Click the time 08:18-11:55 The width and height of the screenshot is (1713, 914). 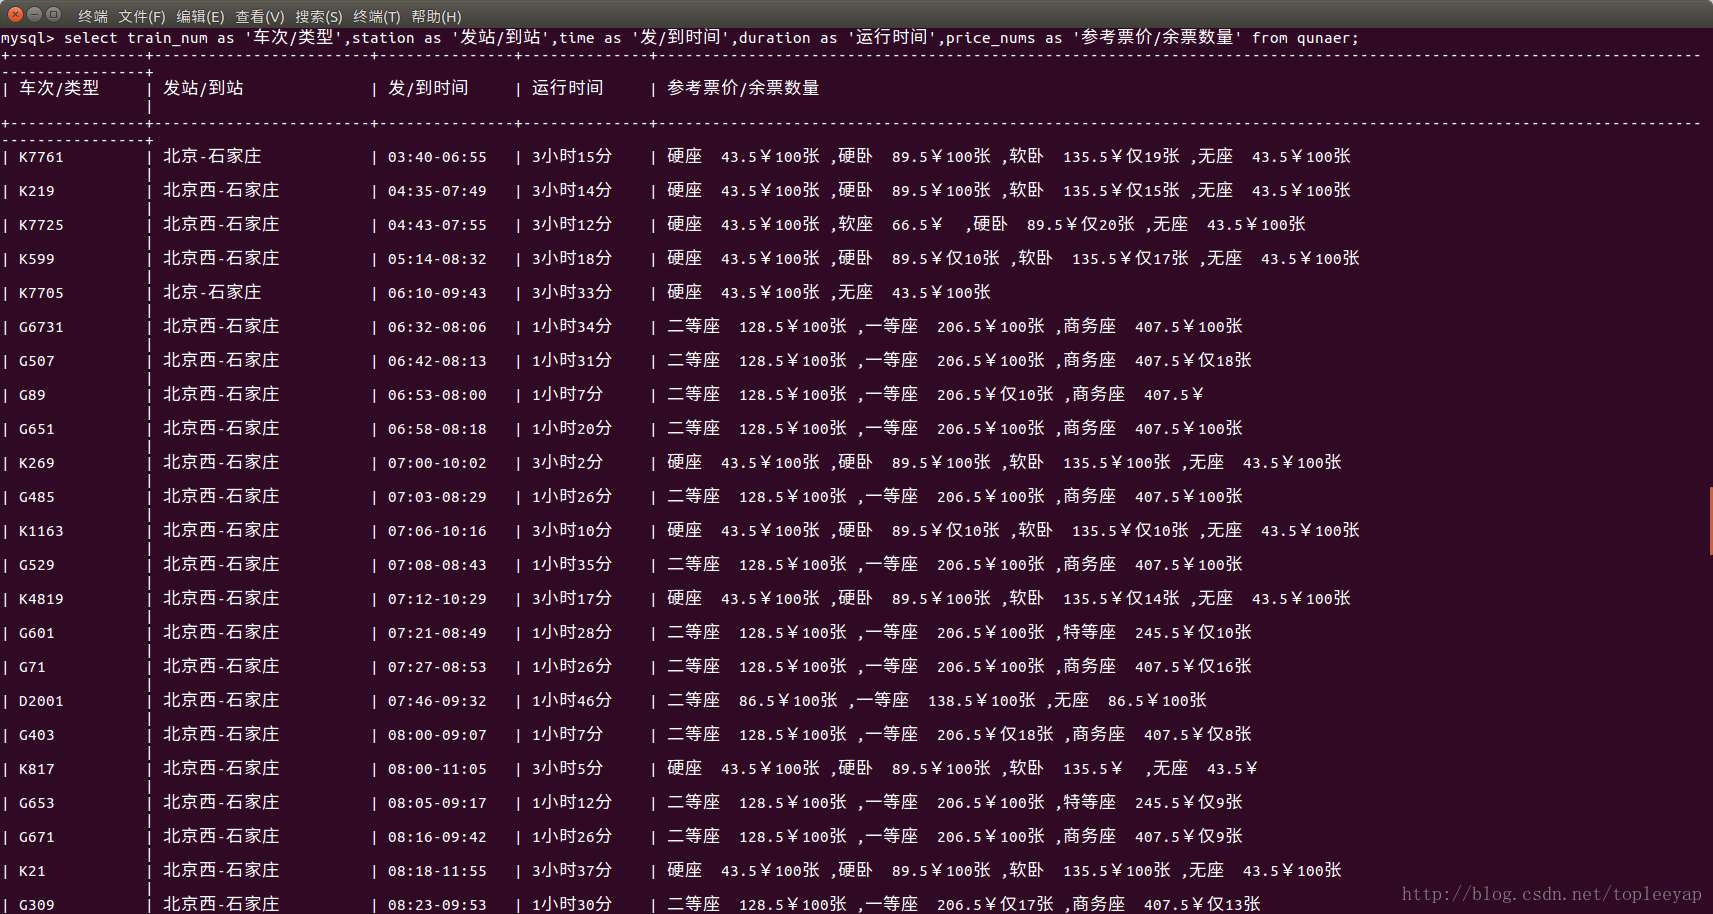tap(437, 871)
